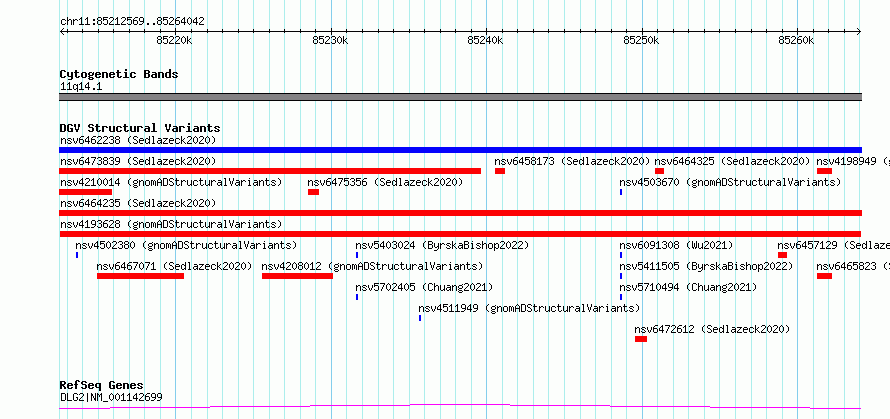
Task: Click the red nsv4208012 variant bar
Action: [297, 276]
